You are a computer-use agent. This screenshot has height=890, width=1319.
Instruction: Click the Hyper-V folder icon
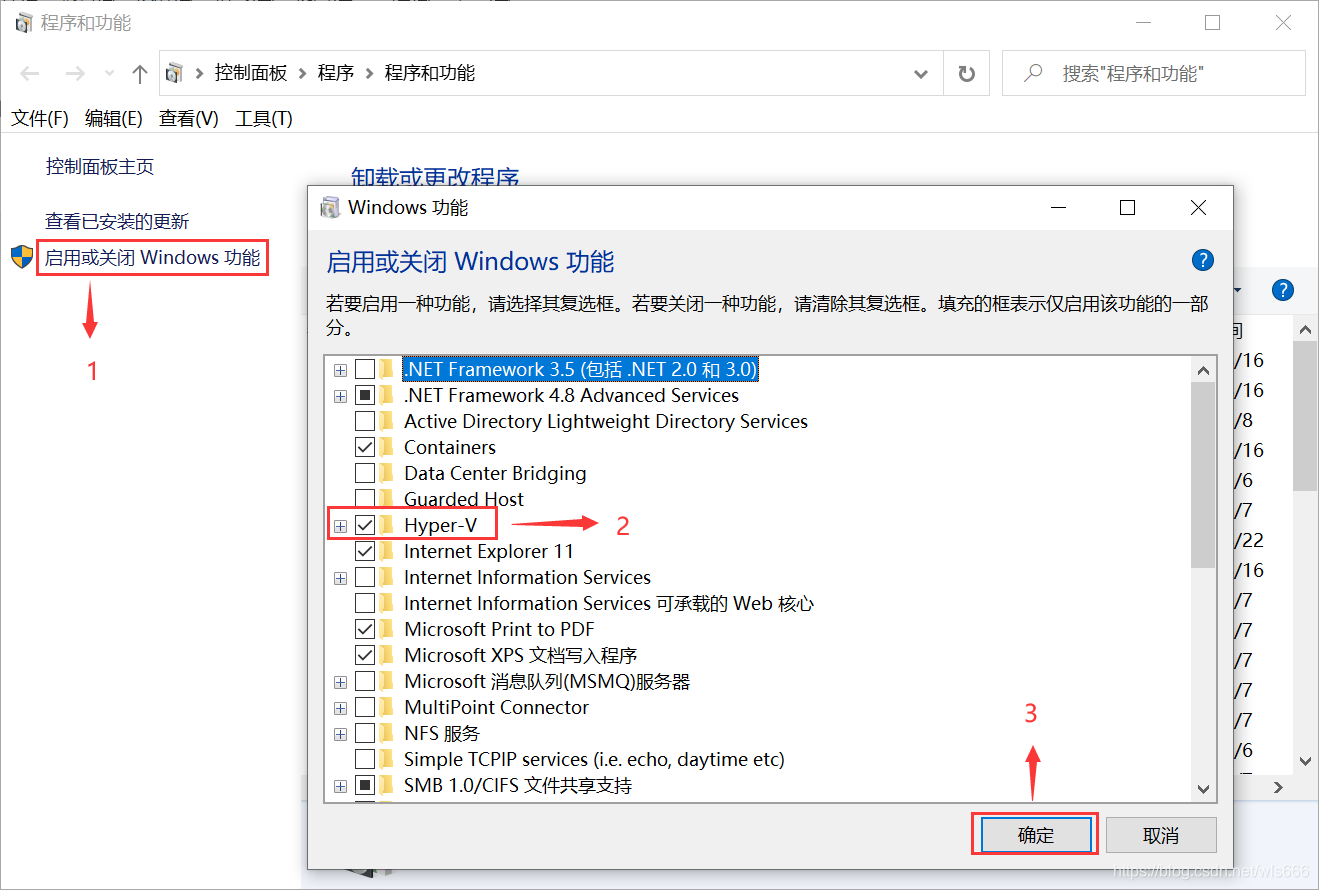tap(387, 525)
